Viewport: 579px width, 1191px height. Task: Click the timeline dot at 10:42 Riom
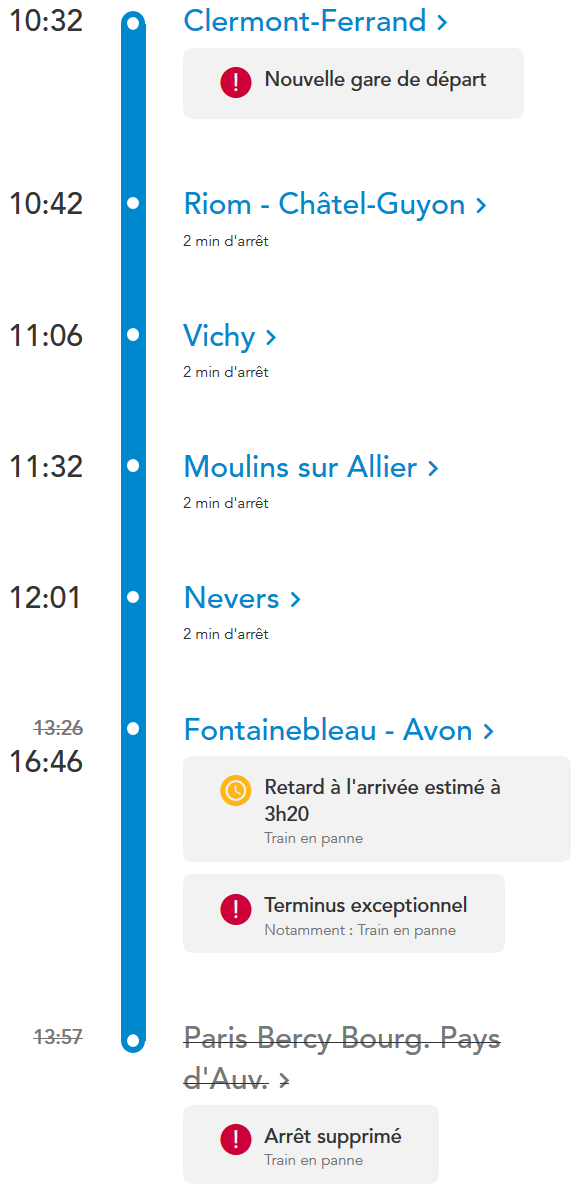tap(133, 204)
